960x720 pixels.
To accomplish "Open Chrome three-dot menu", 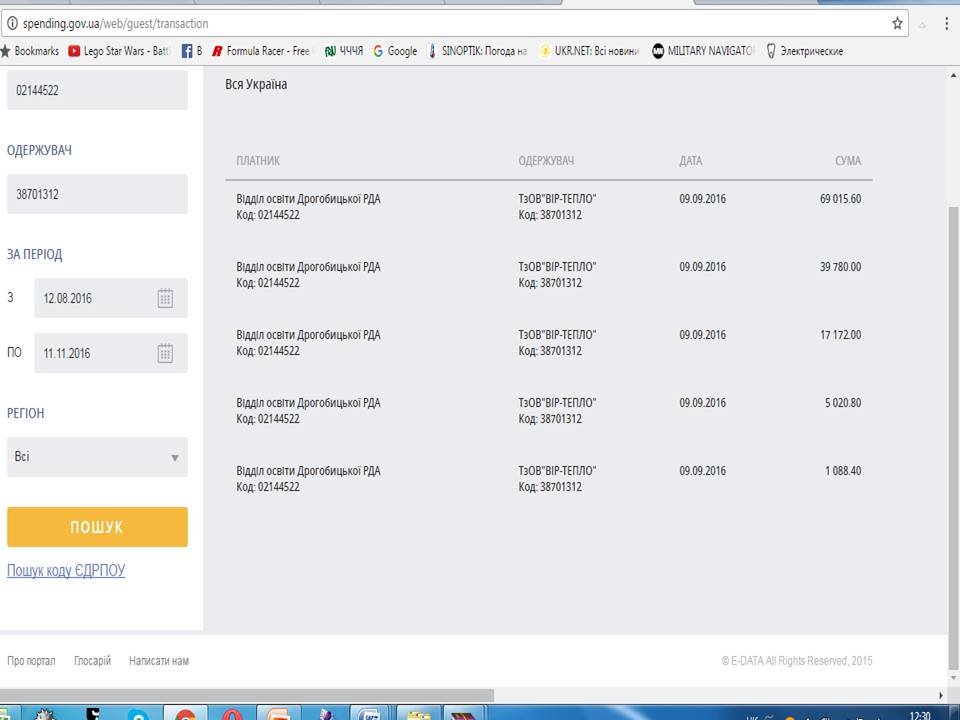I will tap(947, 23).
